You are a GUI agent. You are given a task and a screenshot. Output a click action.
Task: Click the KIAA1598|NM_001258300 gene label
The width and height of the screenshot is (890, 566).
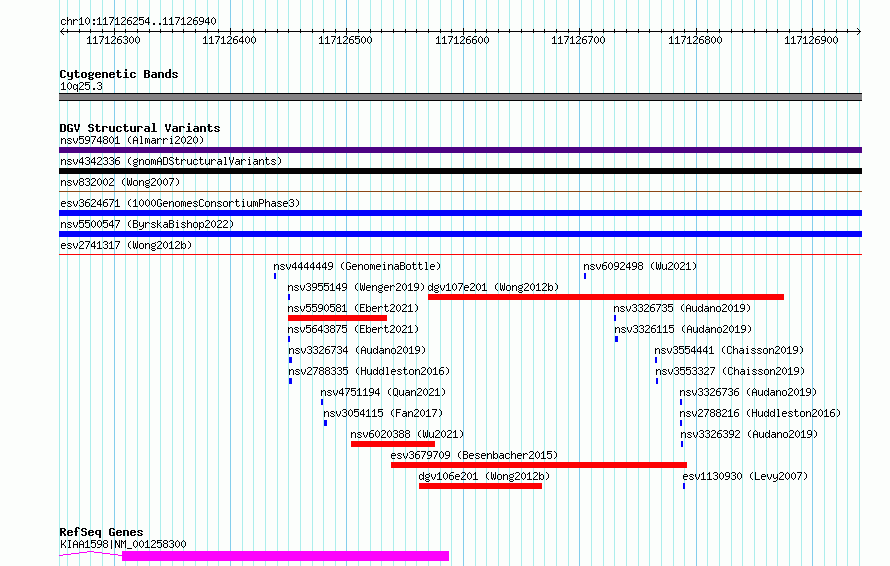point(123,544)
